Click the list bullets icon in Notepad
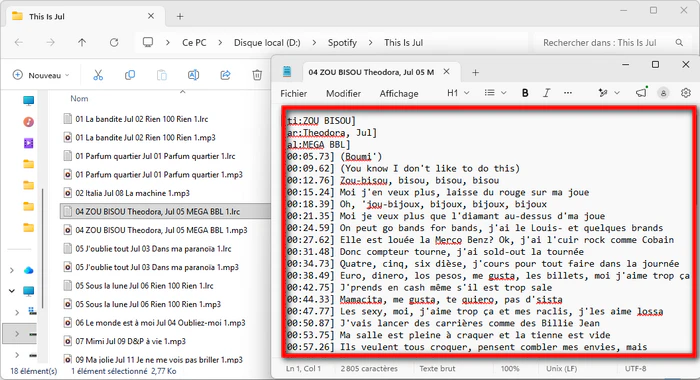The height and width of the screenshot is (380, 700). [x=490, y=93]
